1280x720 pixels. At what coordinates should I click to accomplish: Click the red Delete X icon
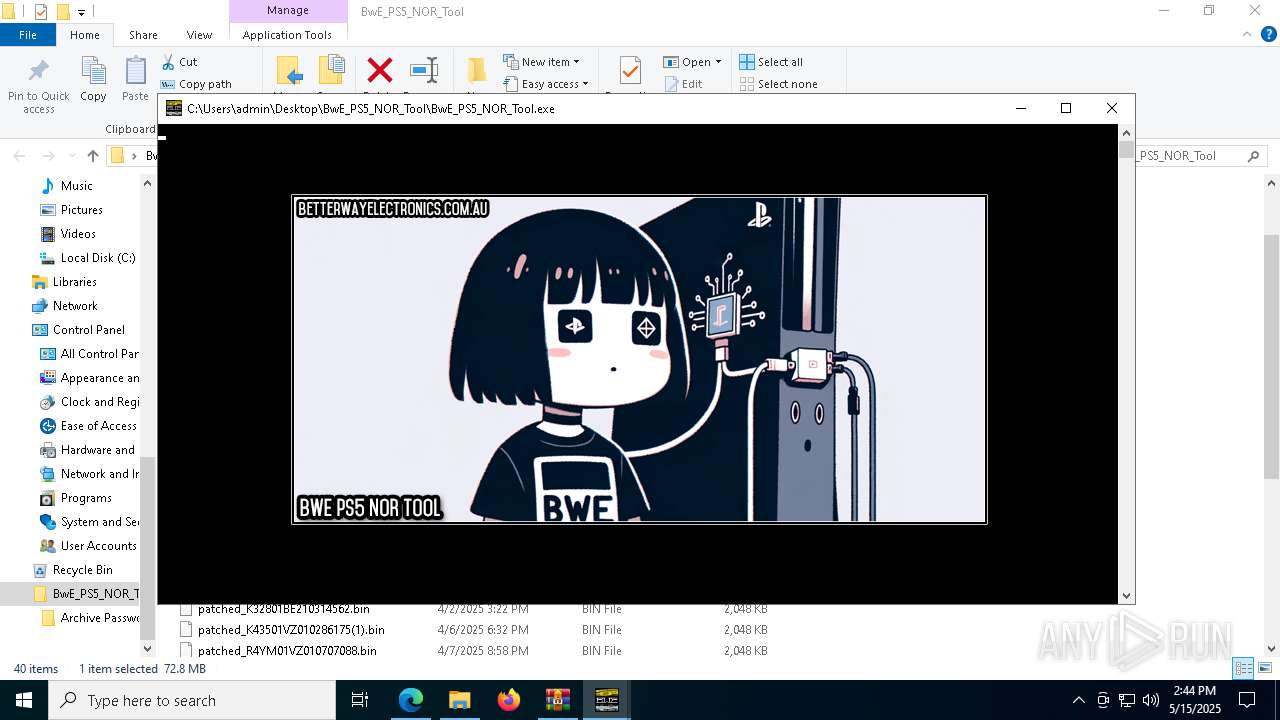[x=380, y=70]
